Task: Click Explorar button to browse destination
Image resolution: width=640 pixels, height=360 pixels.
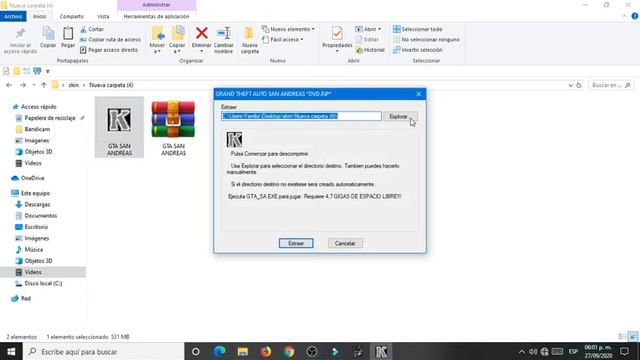Action: (400, 116)
